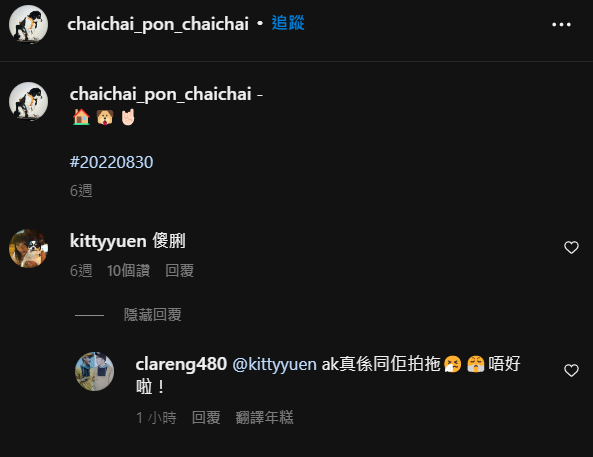Reply to clareng480's comment via 回覆

point(206,418)
